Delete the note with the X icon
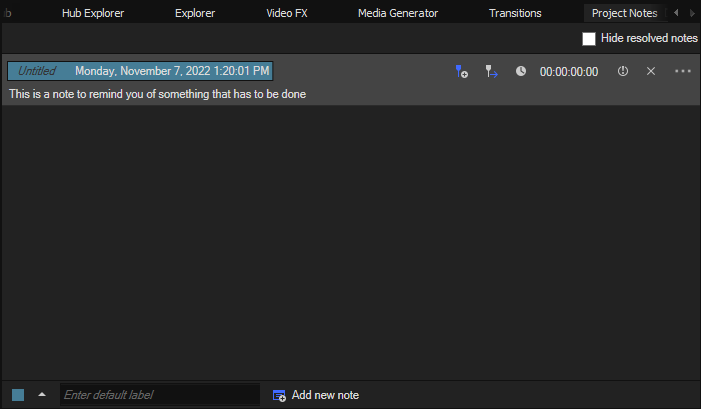Viewport: 701px width, 409px height. [651, 72]
